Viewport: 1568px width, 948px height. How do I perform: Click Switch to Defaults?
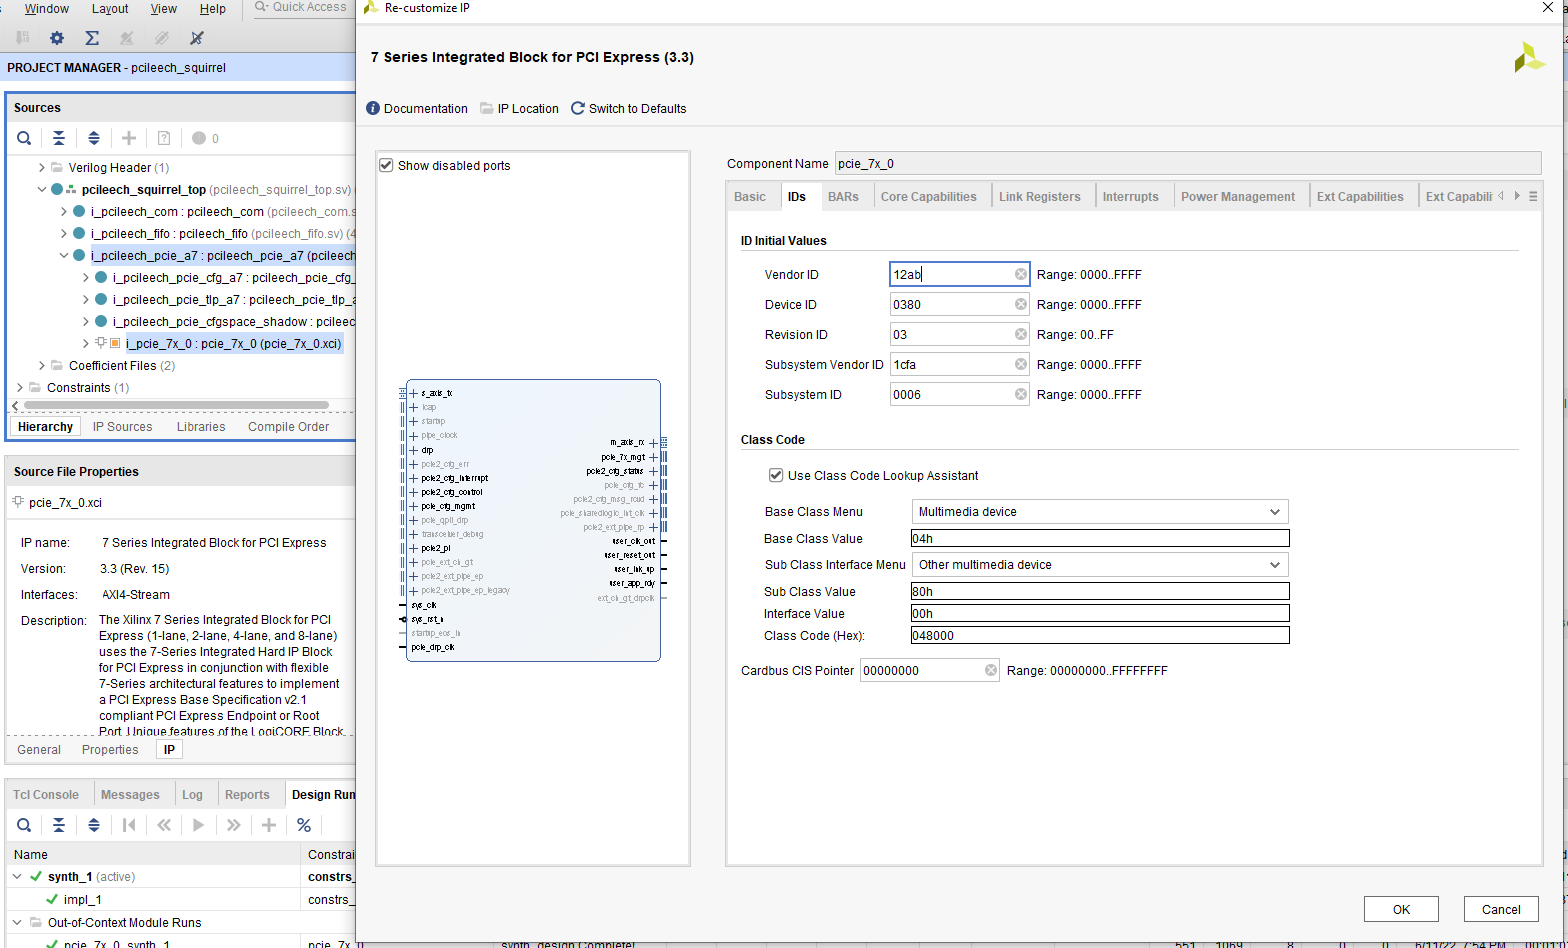(x=629, y=108)
